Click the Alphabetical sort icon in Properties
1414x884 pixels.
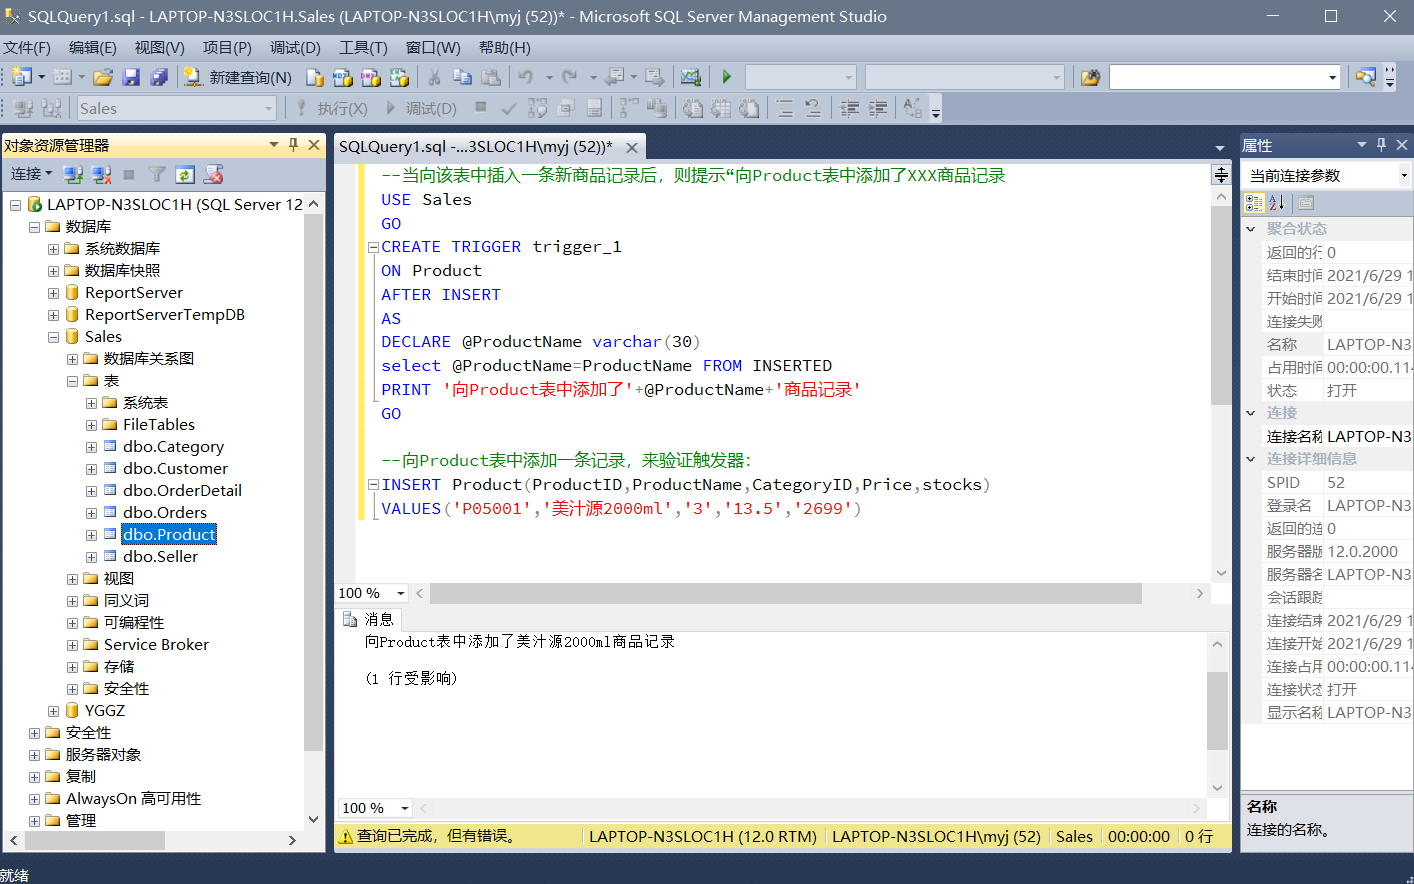(1277, 203)
